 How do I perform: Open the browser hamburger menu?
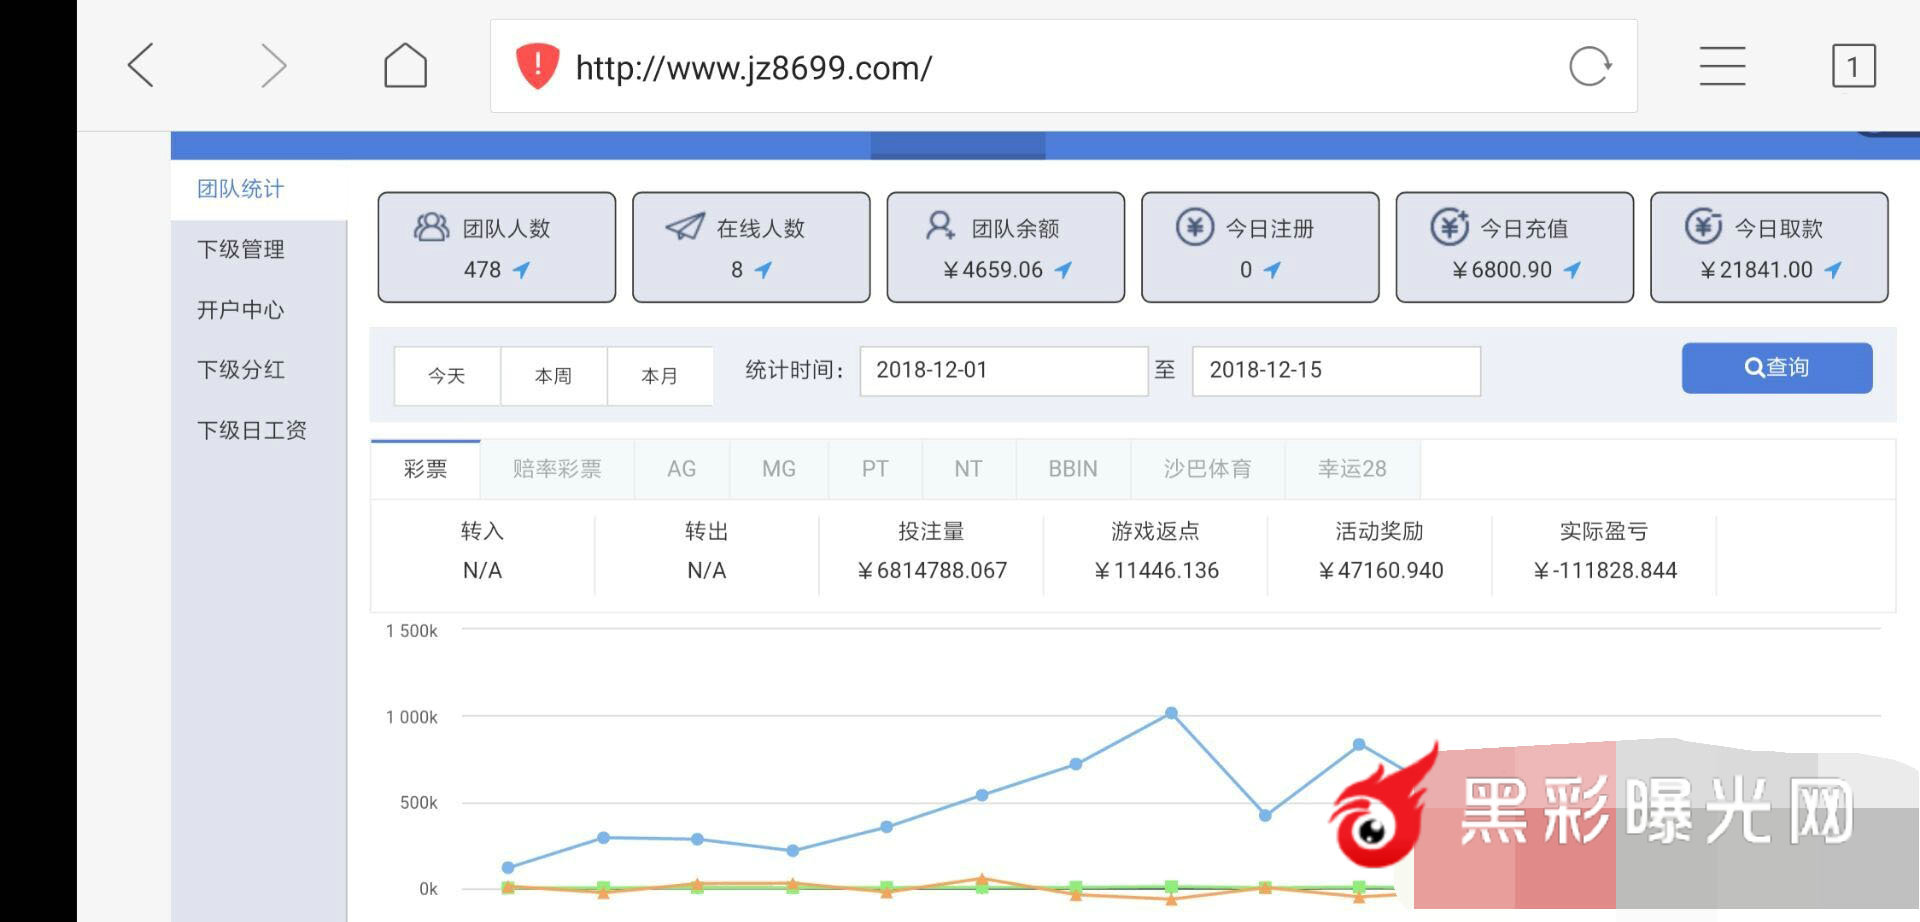coord(1722,66)
